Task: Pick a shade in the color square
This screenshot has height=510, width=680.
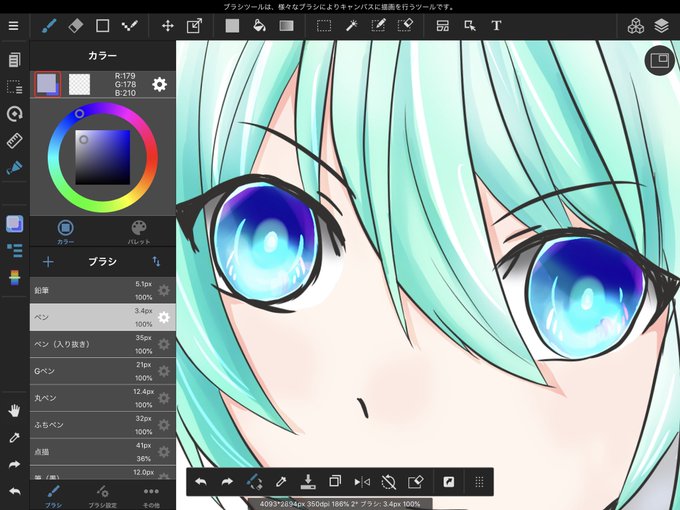Action: (x=103, y=157)
